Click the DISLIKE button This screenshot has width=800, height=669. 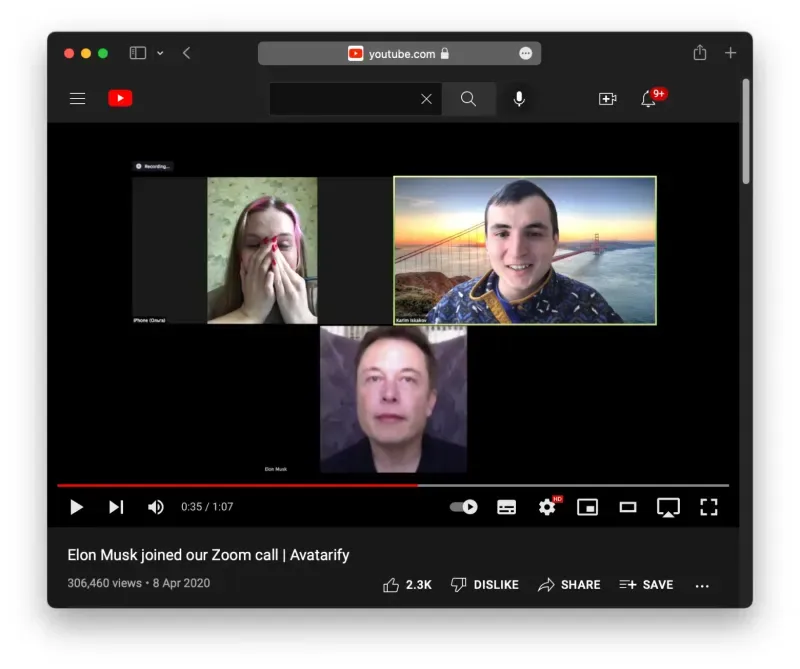pyautogui.click(x=485, y=585)
